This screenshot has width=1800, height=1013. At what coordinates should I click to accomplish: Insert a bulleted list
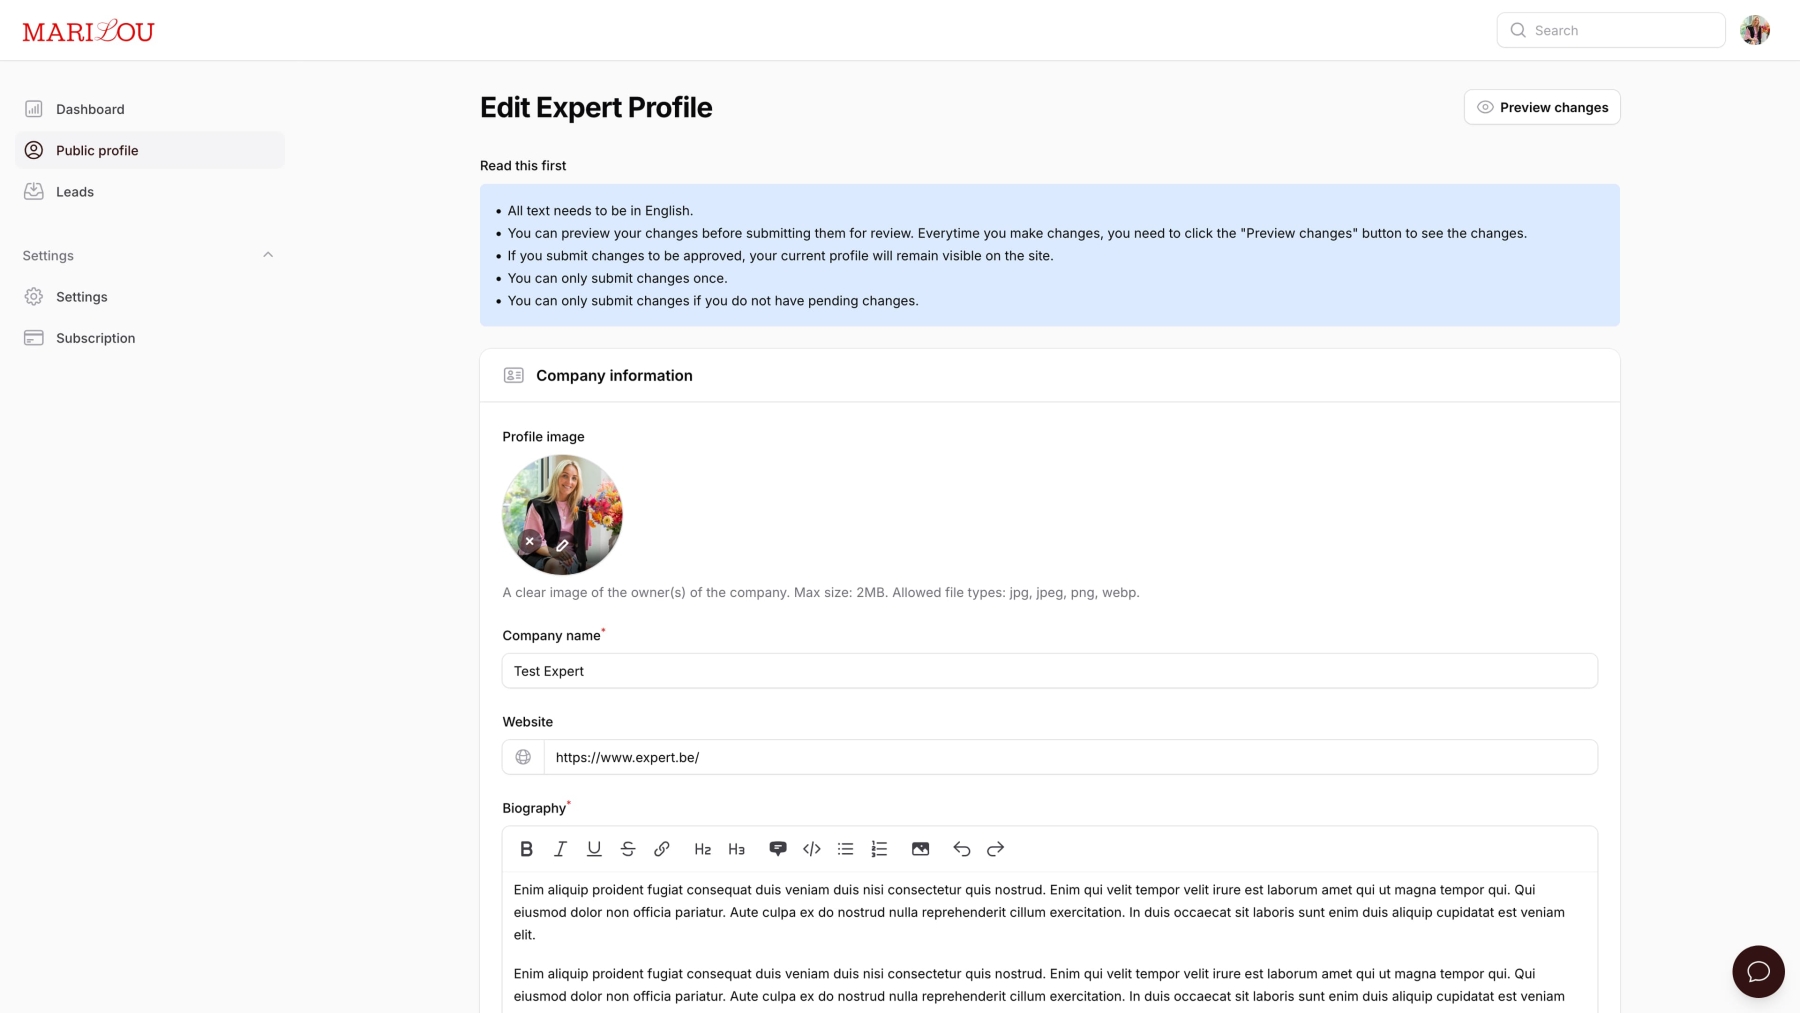coord(845,848)
